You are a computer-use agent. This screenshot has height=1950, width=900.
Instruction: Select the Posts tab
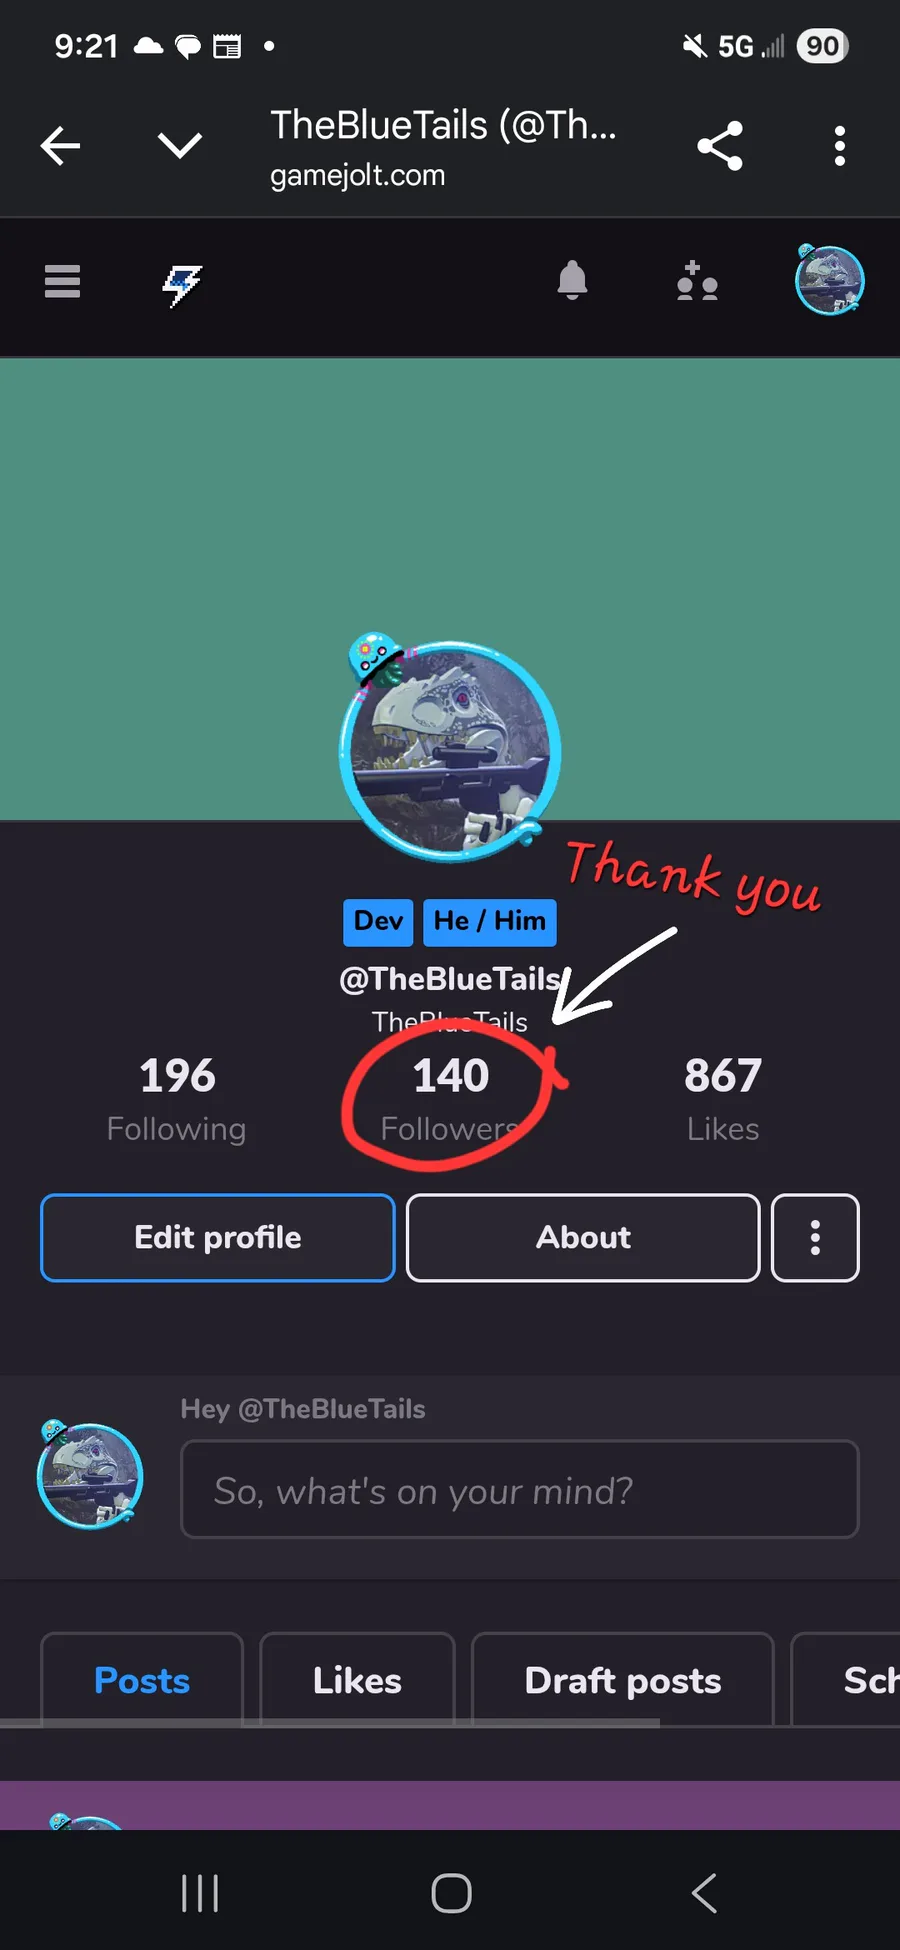click(142, 1680)
